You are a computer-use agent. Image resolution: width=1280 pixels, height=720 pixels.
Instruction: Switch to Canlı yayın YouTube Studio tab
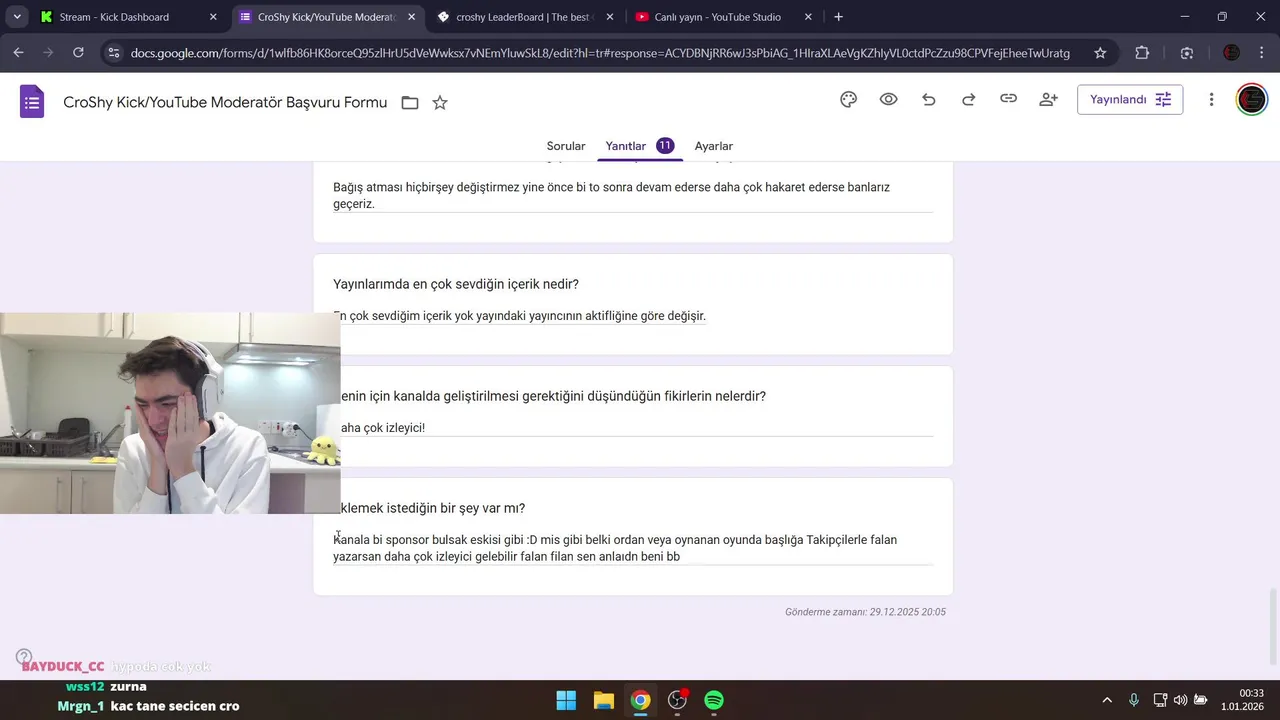pos(724,17)
